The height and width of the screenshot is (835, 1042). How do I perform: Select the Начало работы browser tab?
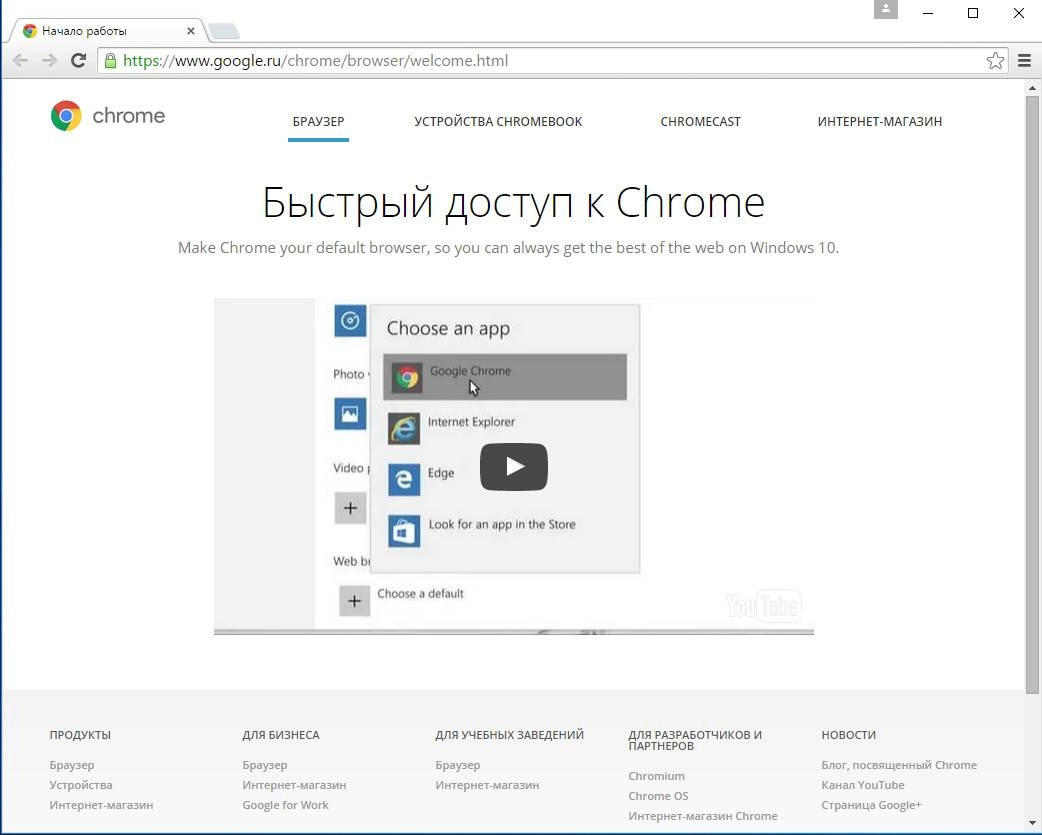click(106, 31)
